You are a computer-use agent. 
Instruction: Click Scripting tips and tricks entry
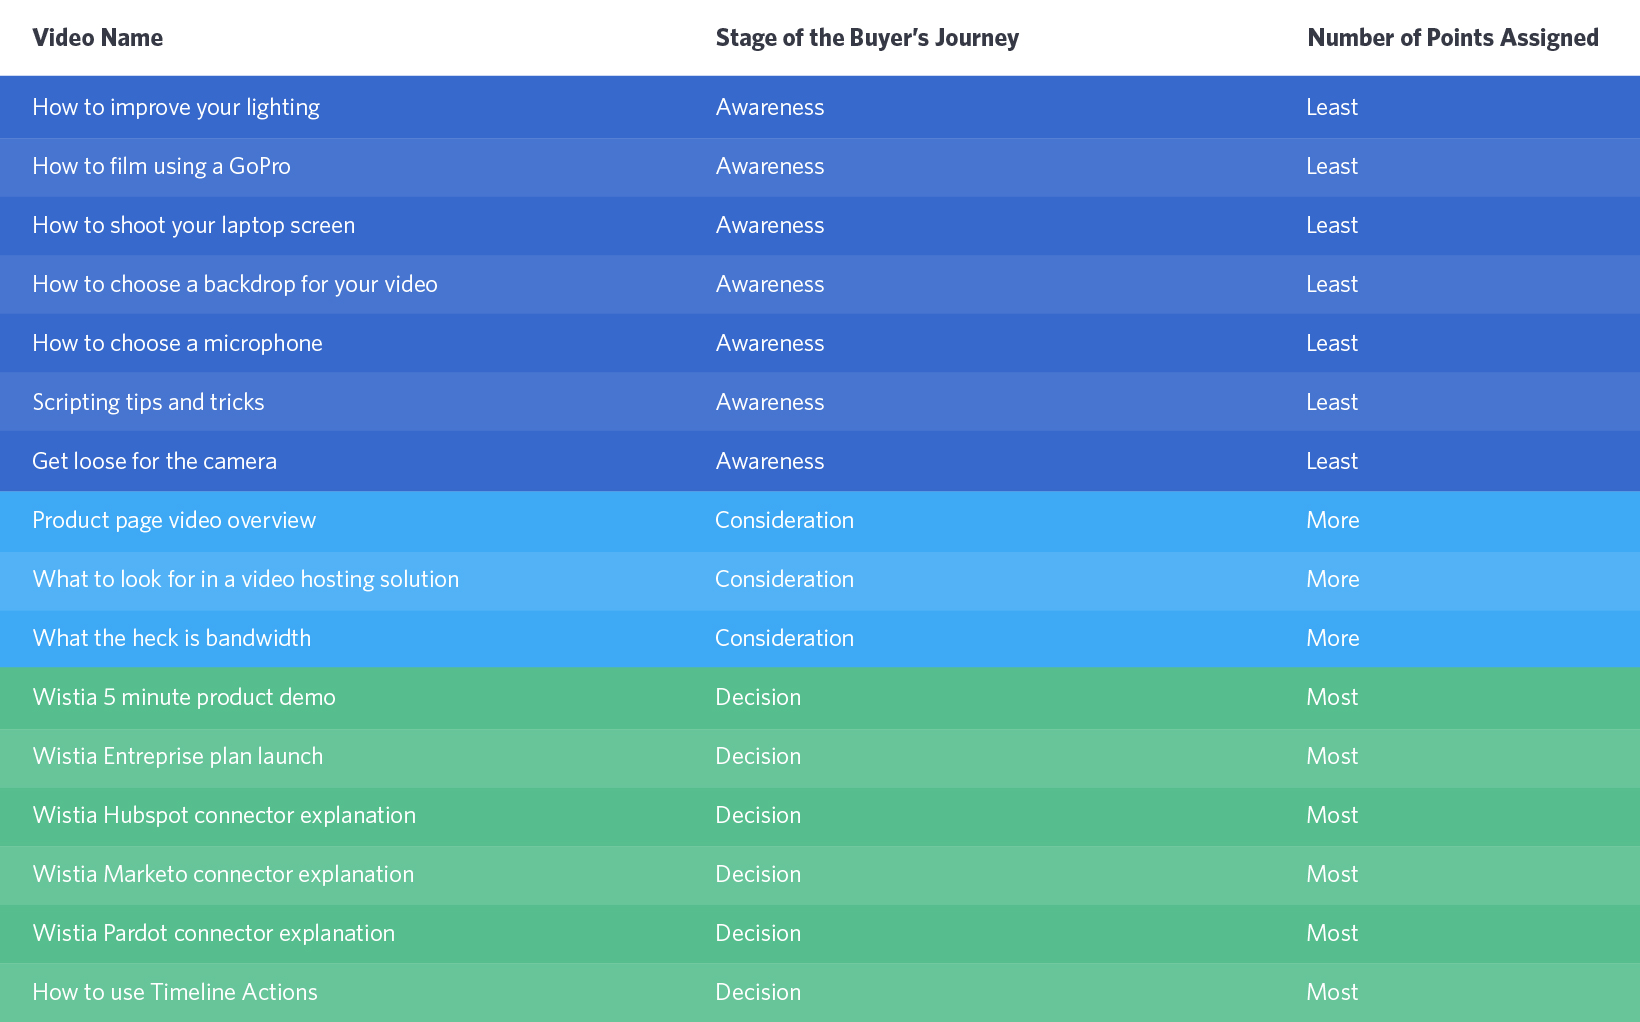[x=148, y=402]
